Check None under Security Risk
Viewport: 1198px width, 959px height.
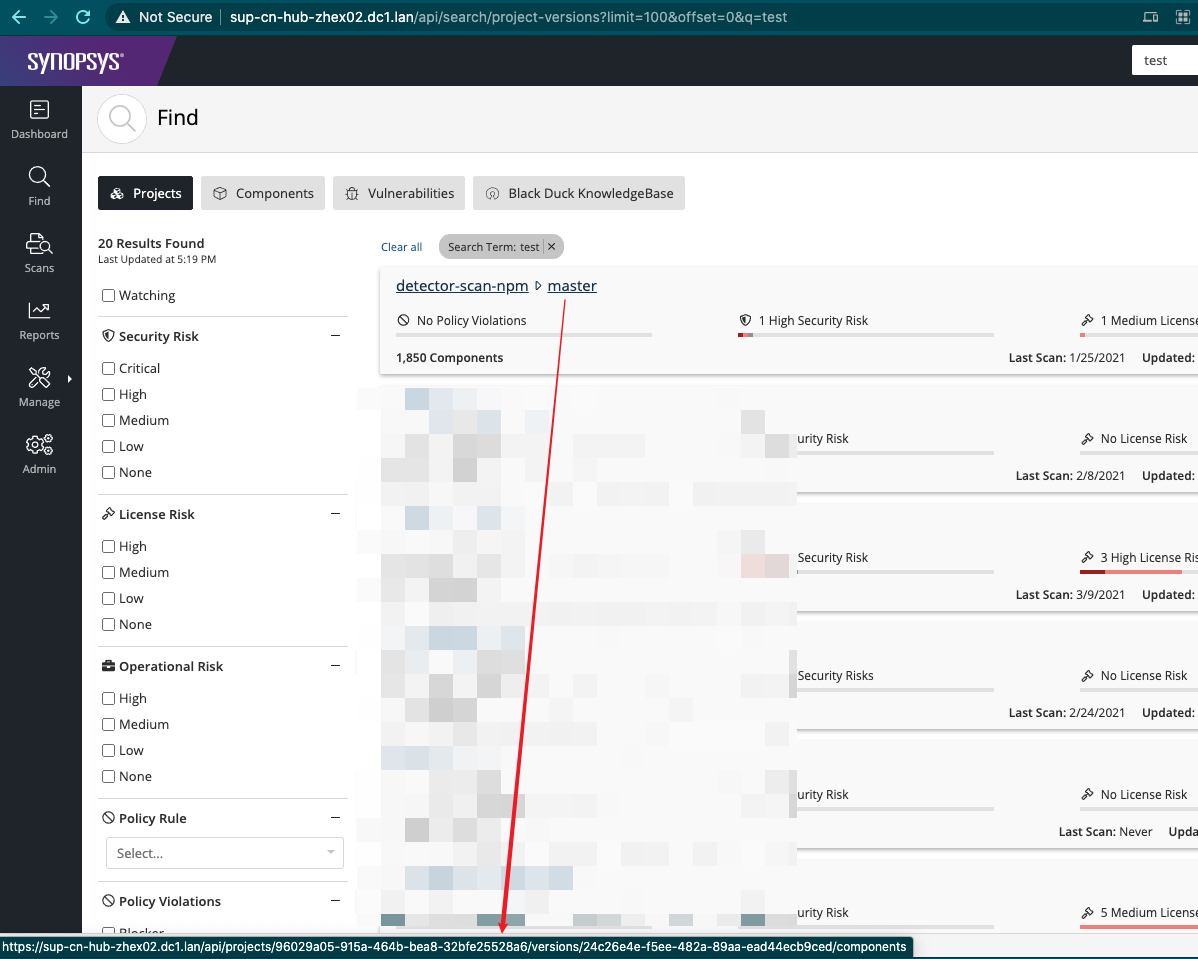pos(108,472)
